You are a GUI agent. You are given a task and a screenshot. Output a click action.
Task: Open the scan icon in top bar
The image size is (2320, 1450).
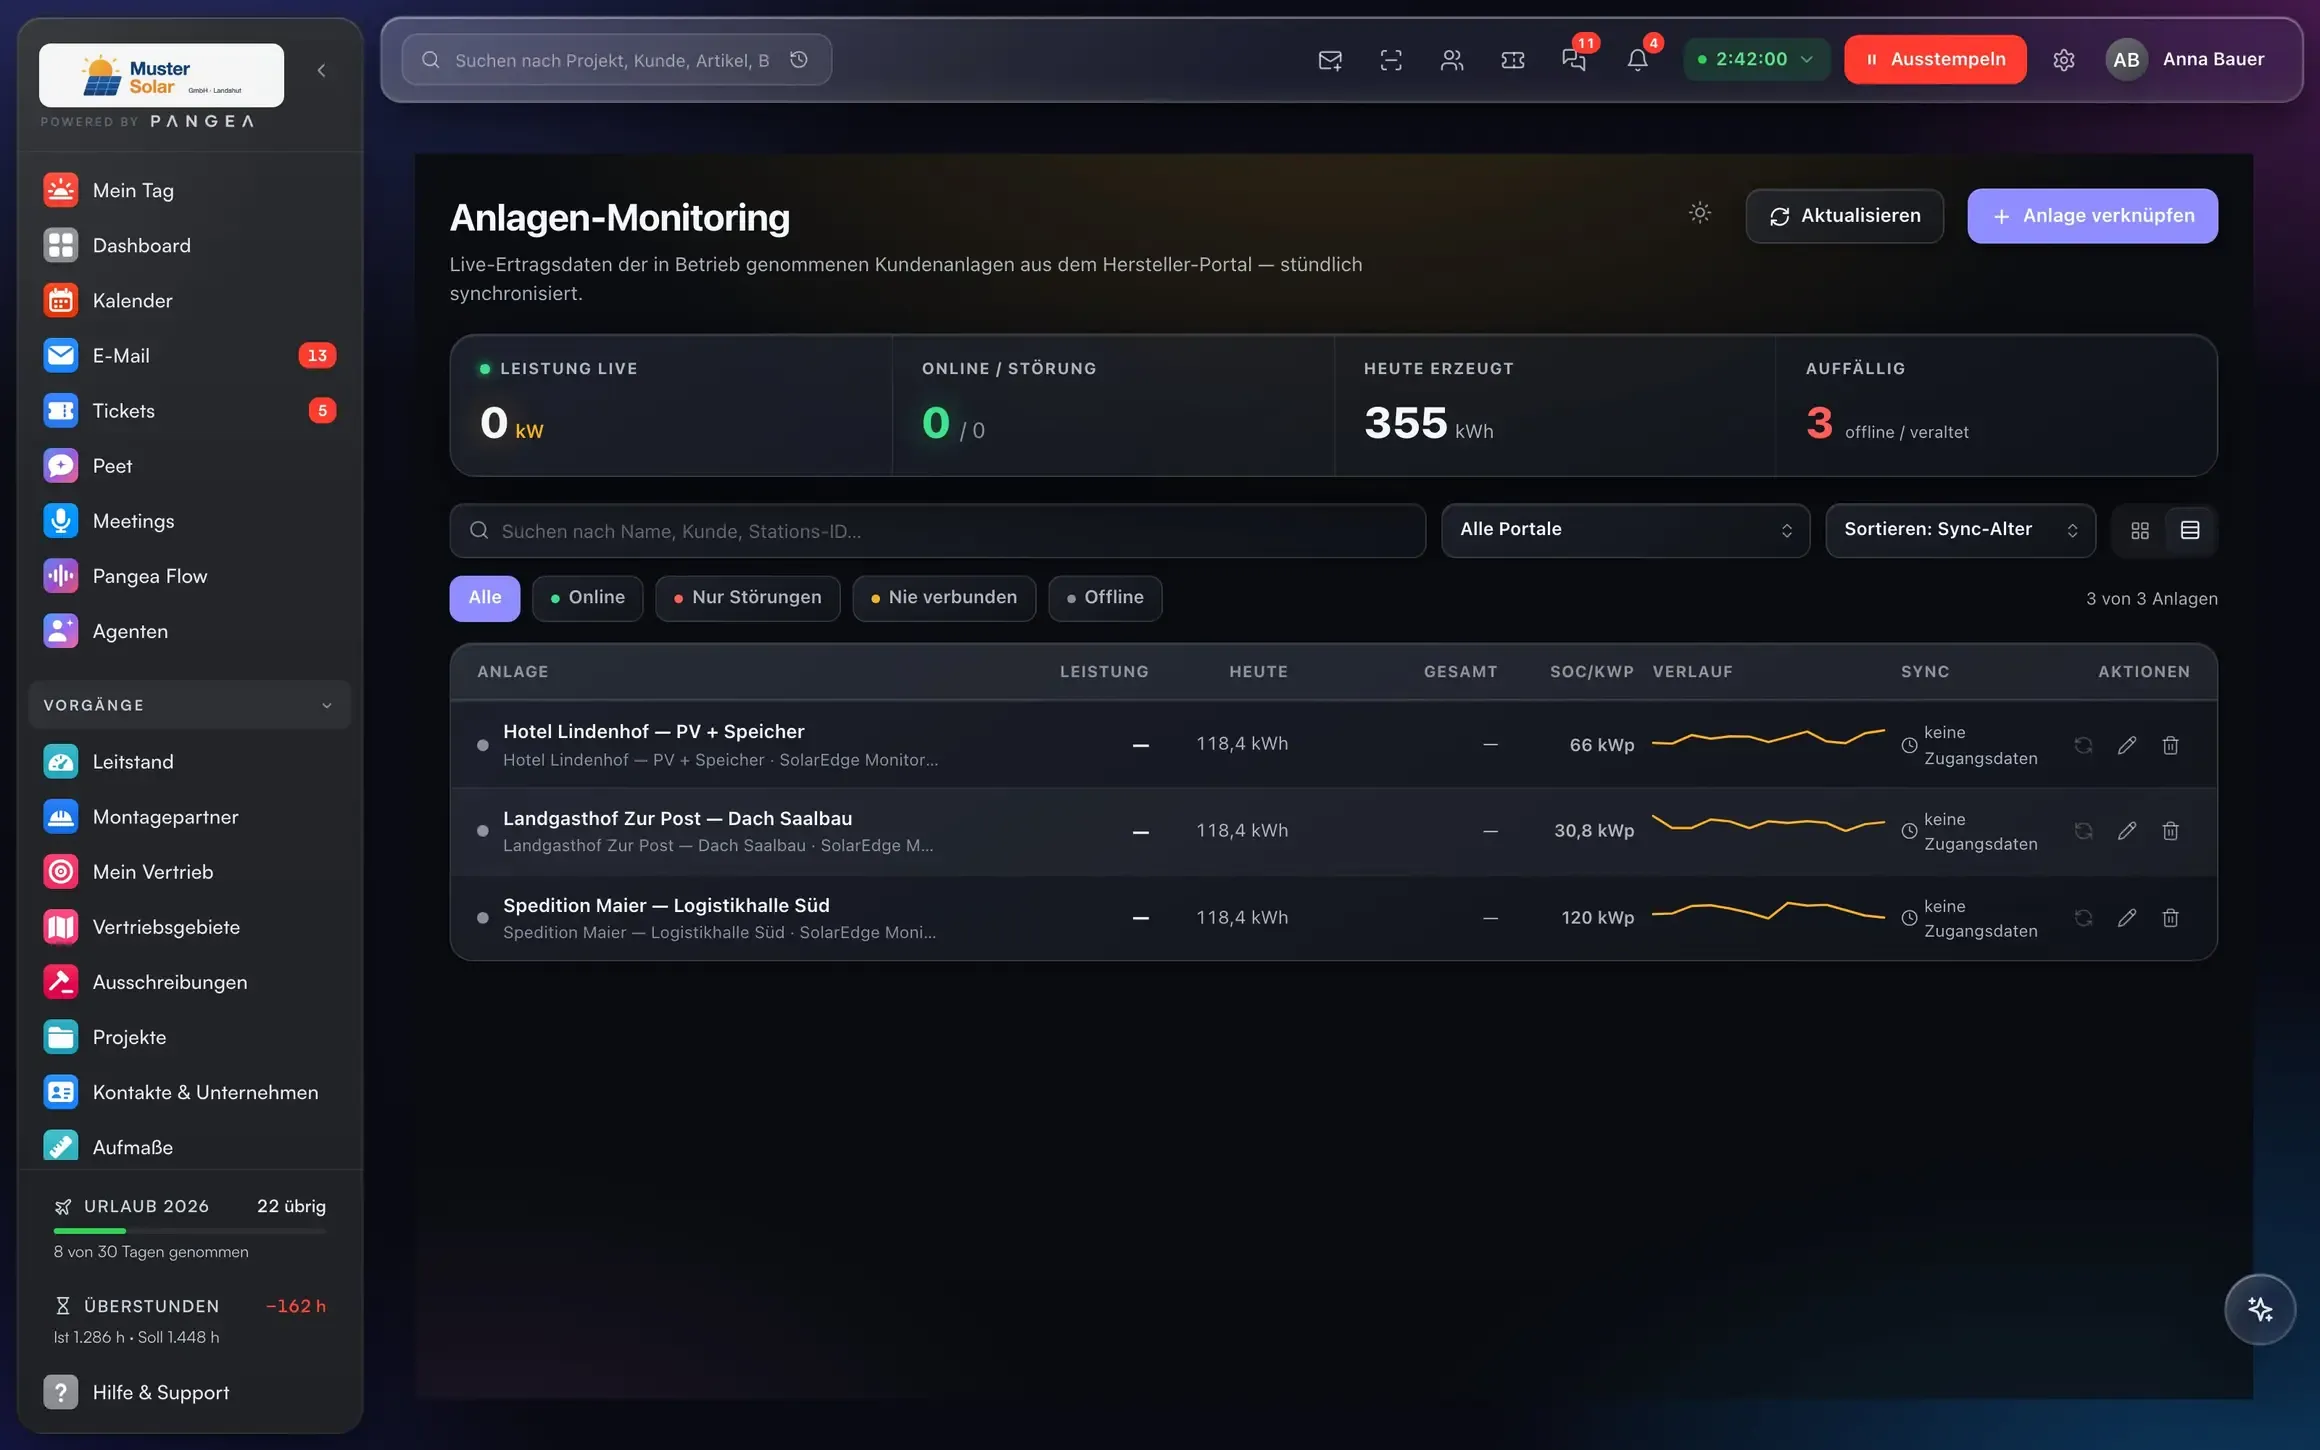pyautogui.click(x=1391, y=60)
